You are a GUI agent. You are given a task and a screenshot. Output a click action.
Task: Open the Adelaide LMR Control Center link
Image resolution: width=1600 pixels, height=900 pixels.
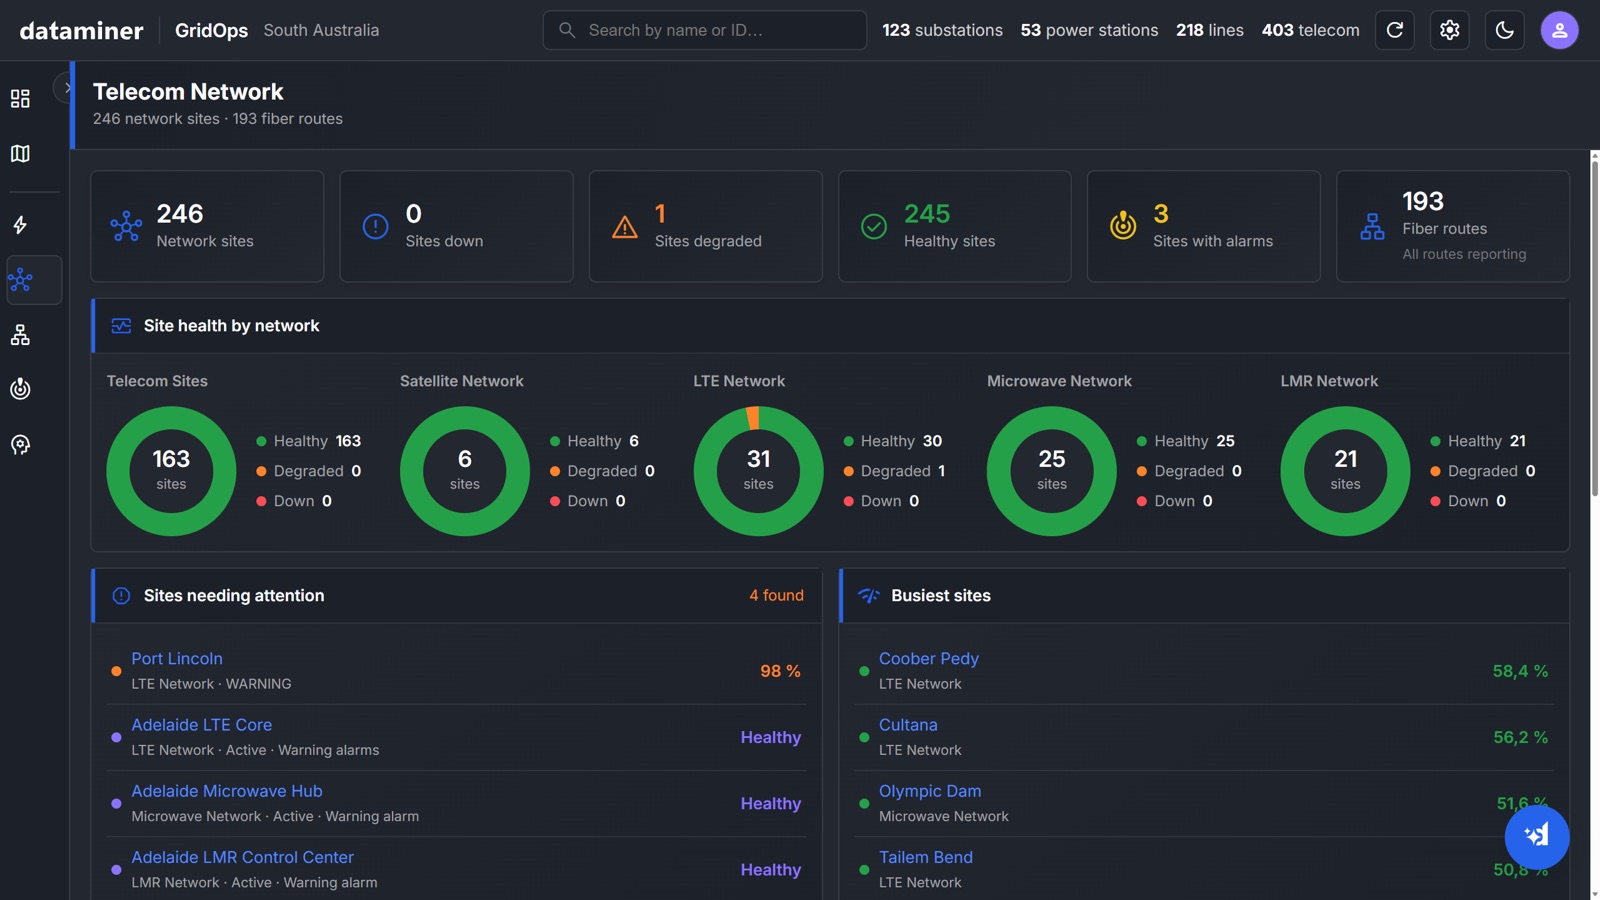(243, 856)
